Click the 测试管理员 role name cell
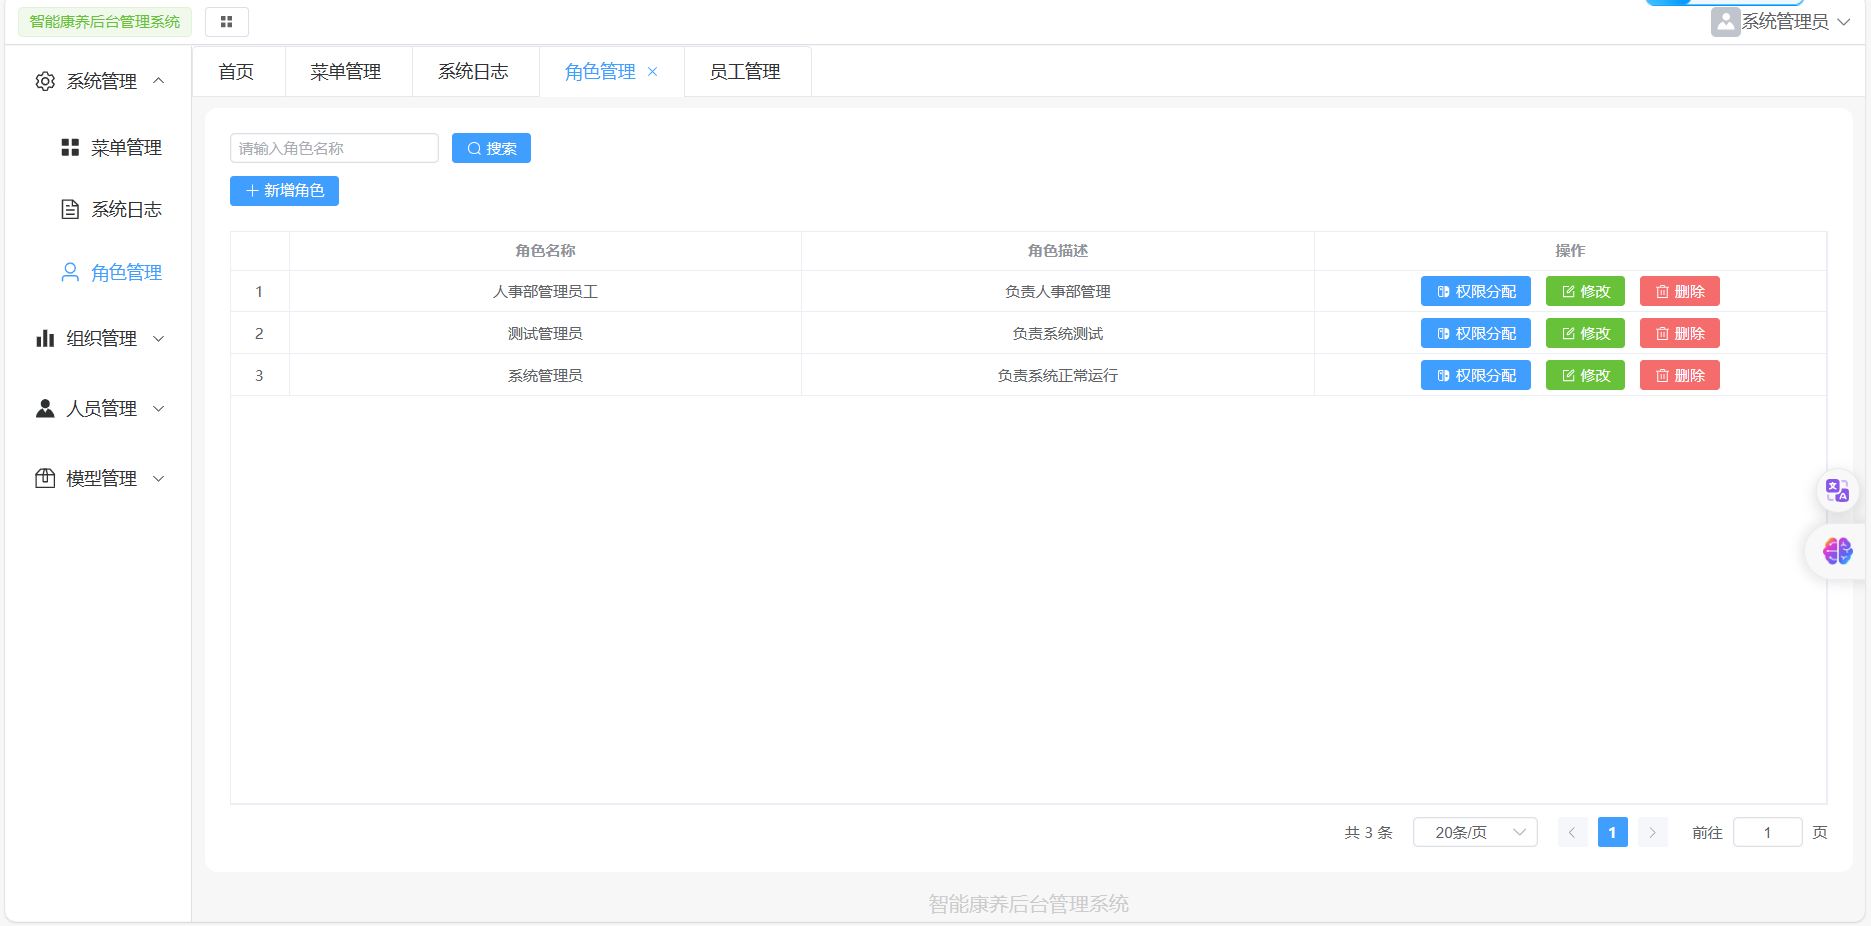Screen dimensions: 1871x926 point(545,333)
